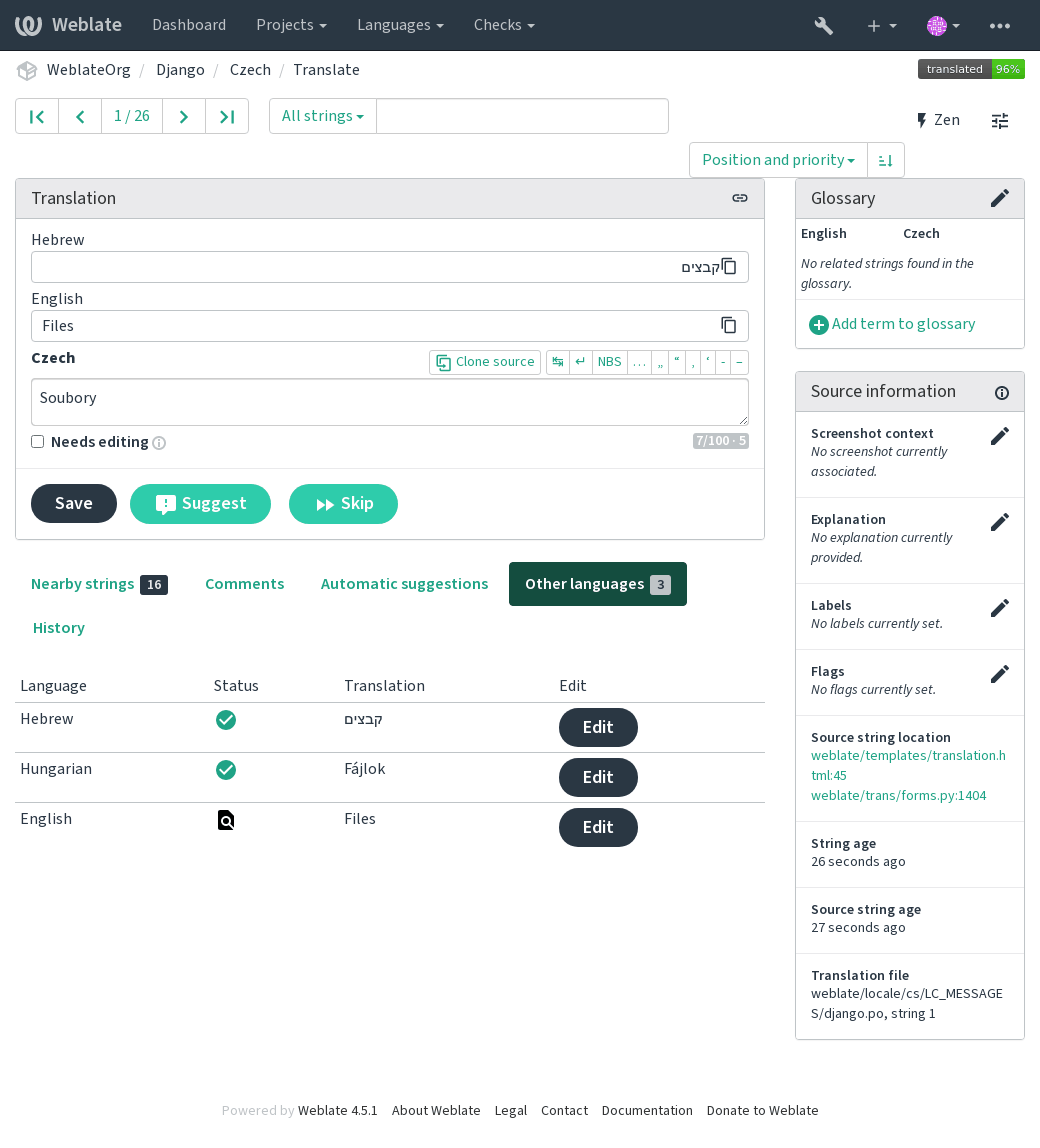Go to first string
Viewport: 1040px width, 1148px height.
point(37,116)
